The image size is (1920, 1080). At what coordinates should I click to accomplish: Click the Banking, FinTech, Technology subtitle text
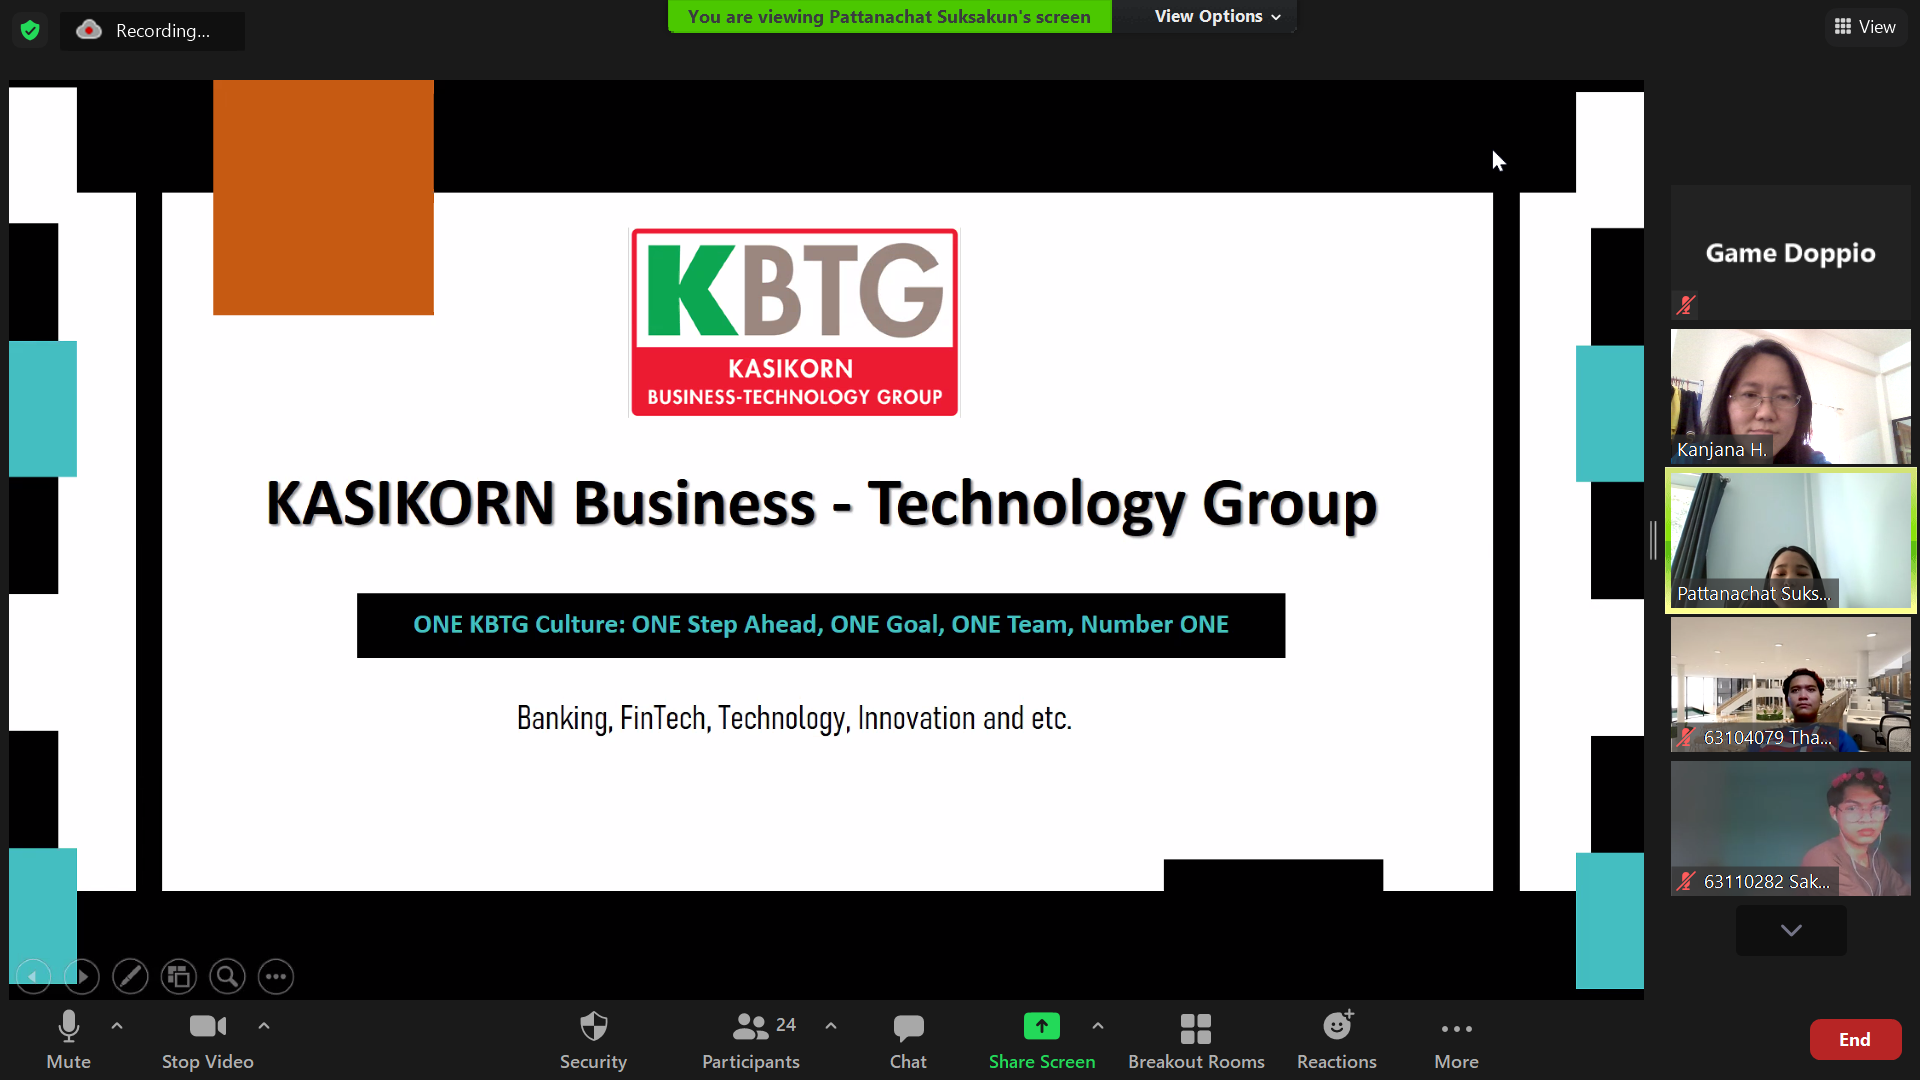[794, 718]
